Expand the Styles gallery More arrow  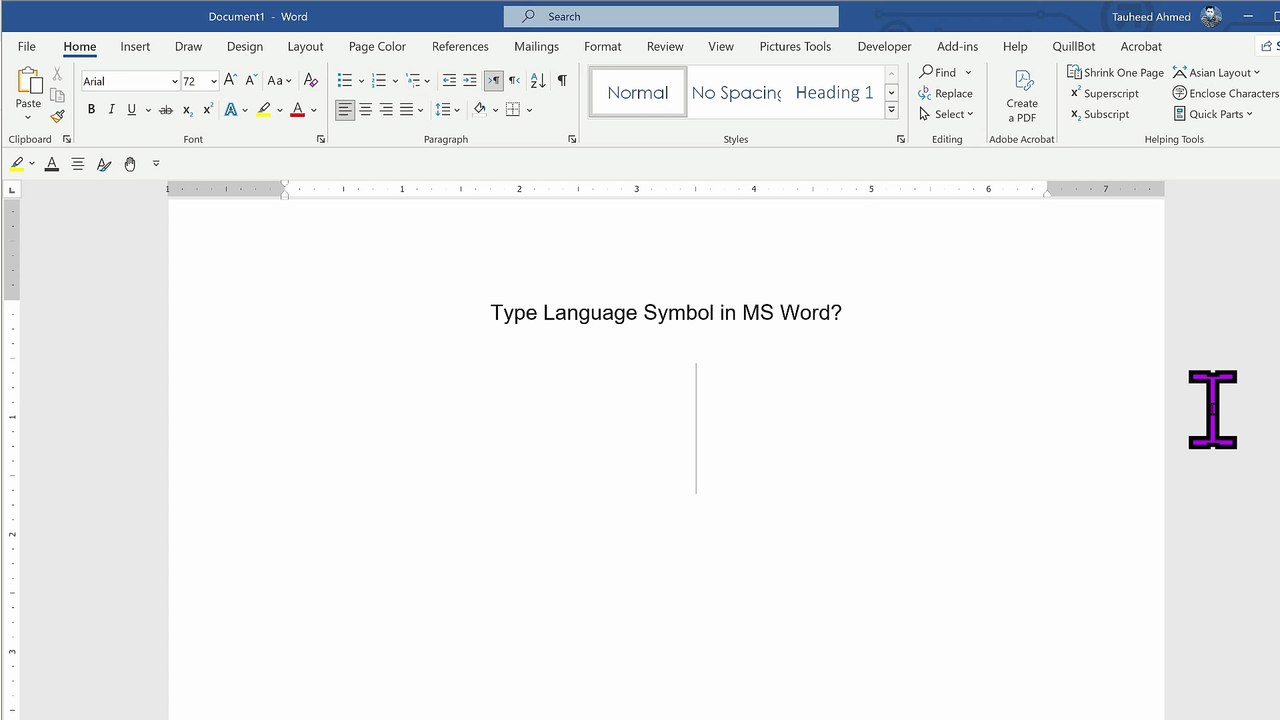[x=891, y=112]
